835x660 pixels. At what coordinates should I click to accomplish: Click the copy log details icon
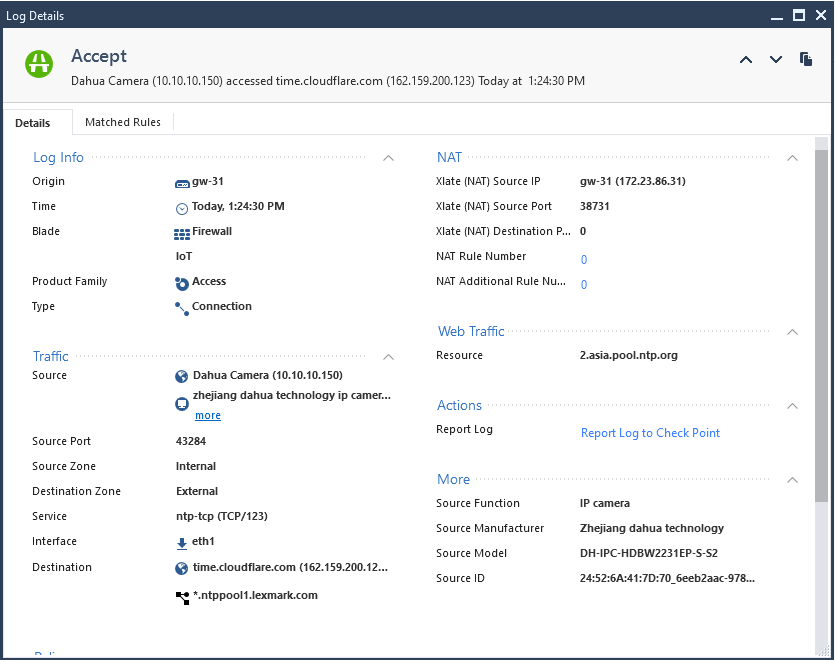click(x=806, y=59)
